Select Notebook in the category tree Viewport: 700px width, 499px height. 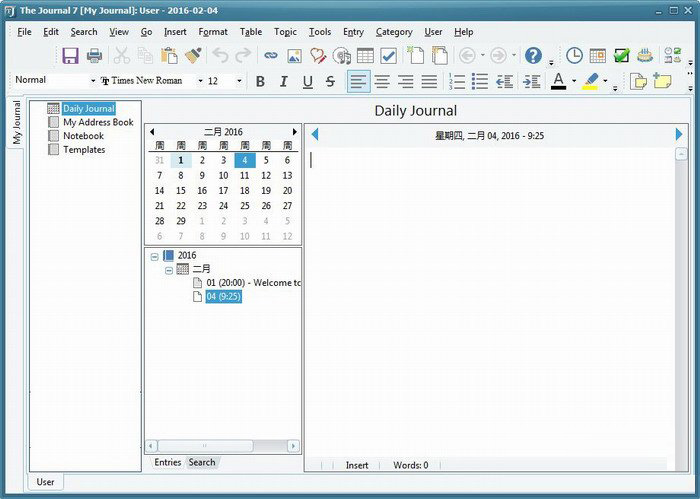pos(83,136)
